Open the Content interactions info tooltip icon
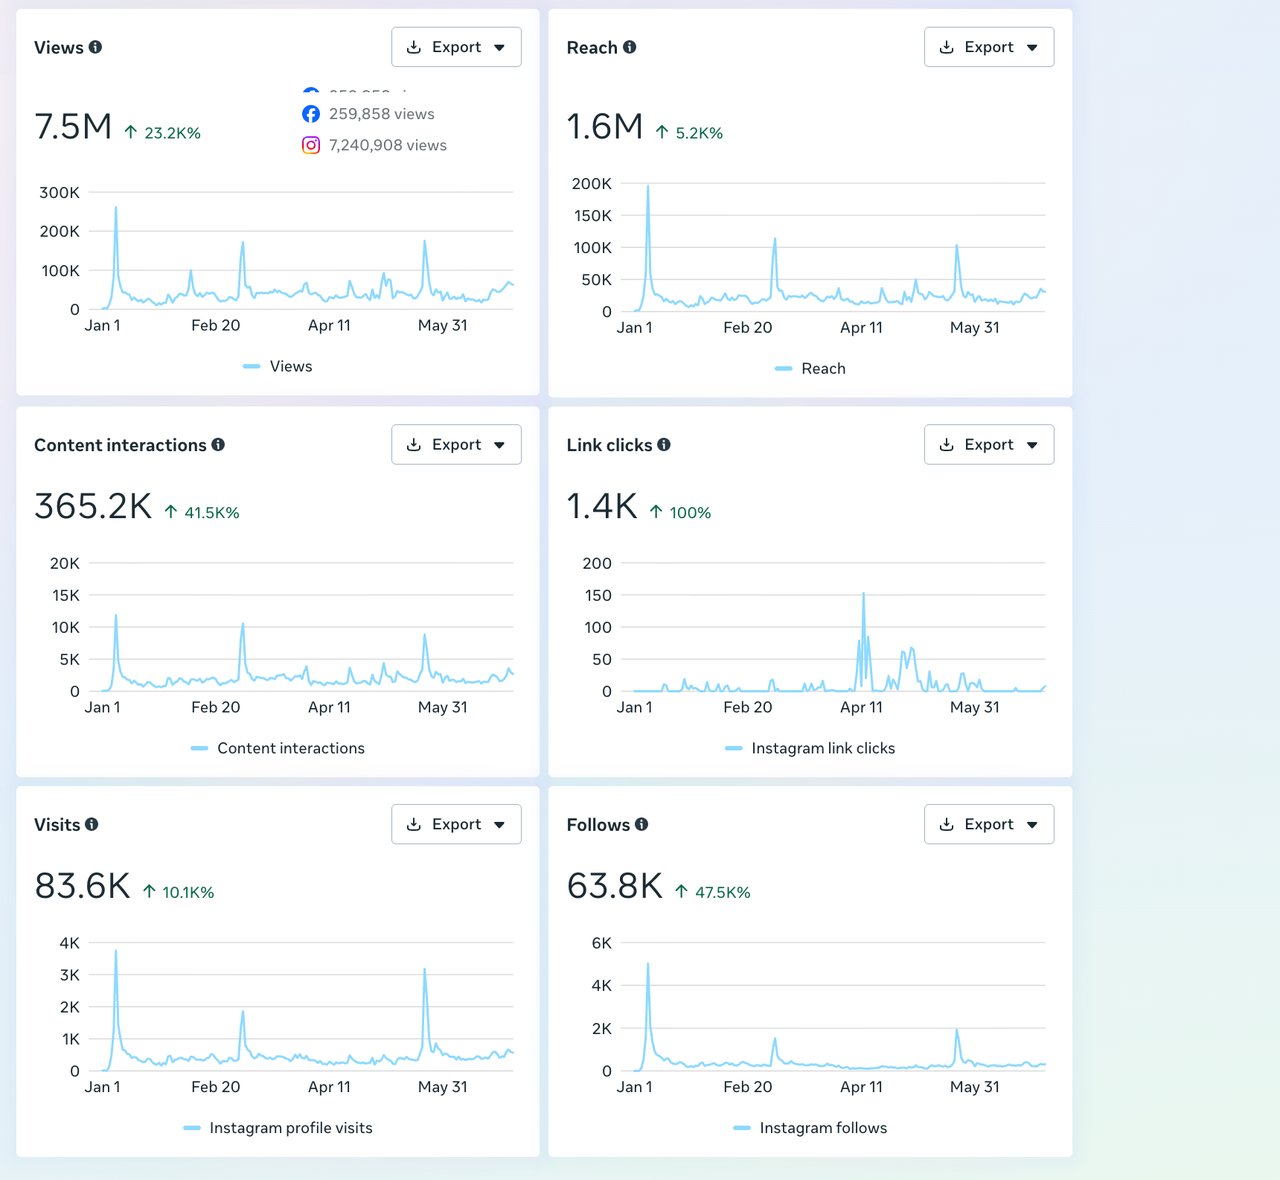This screenshot has width=1280, height=1180. coord(218,445)
